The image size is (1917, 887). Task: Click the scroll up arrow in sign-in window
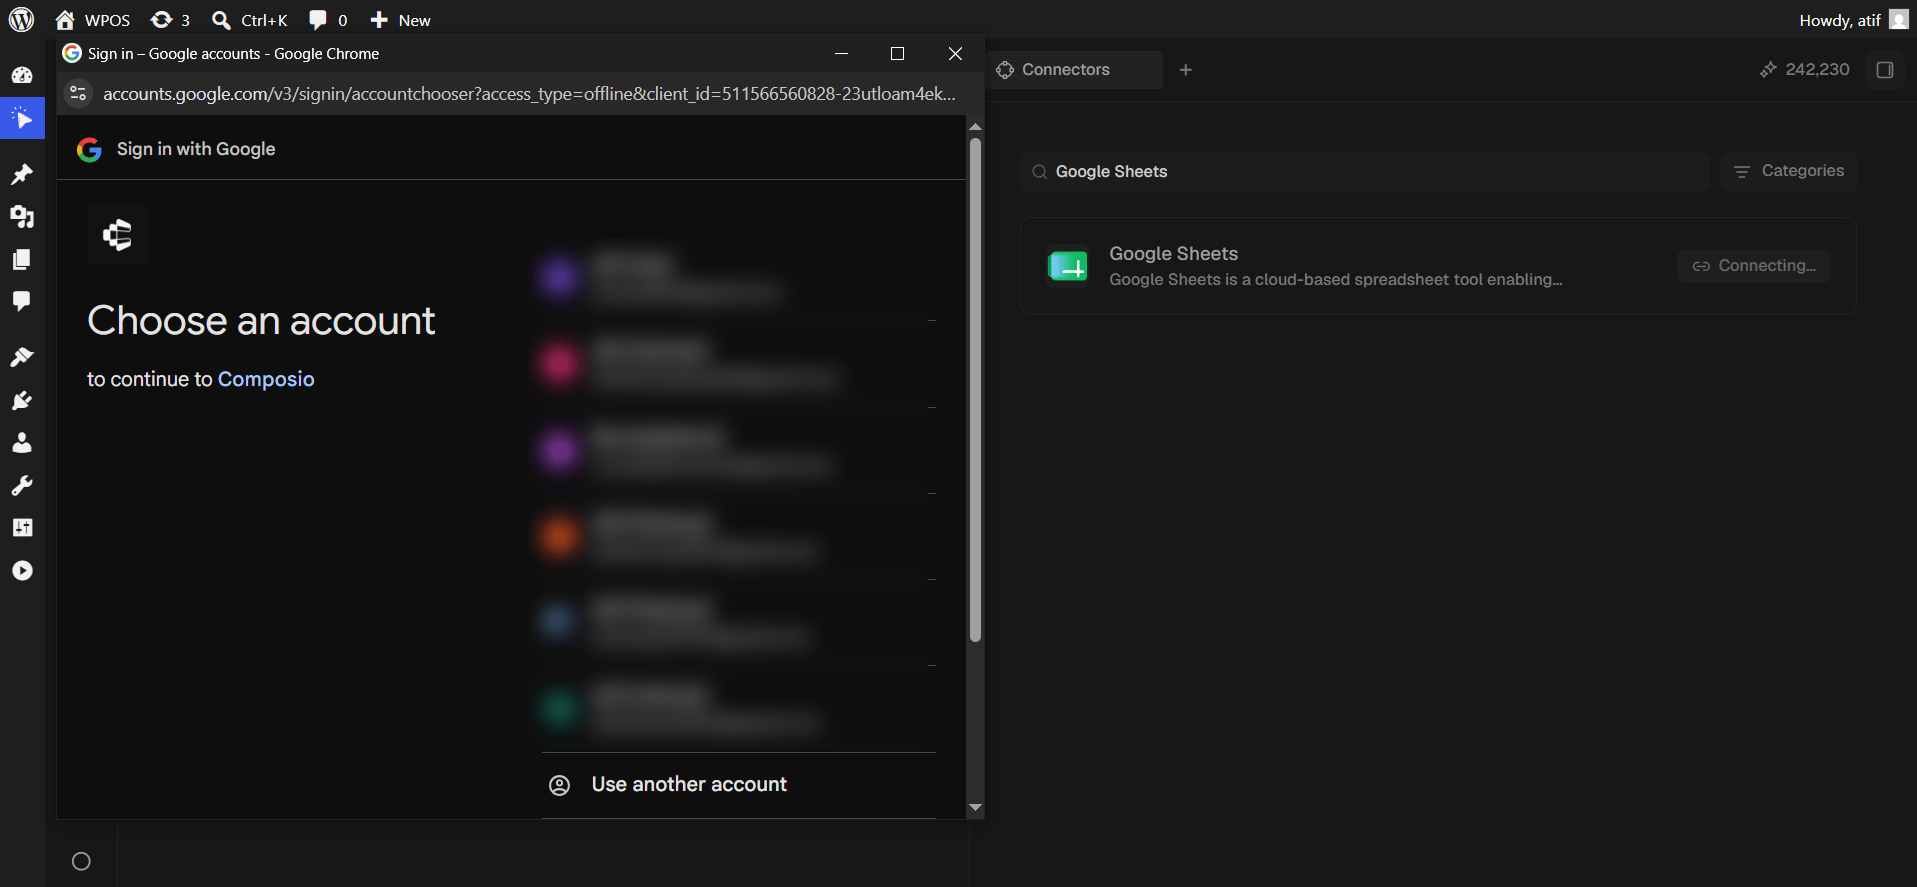click(x=975, y=127)
